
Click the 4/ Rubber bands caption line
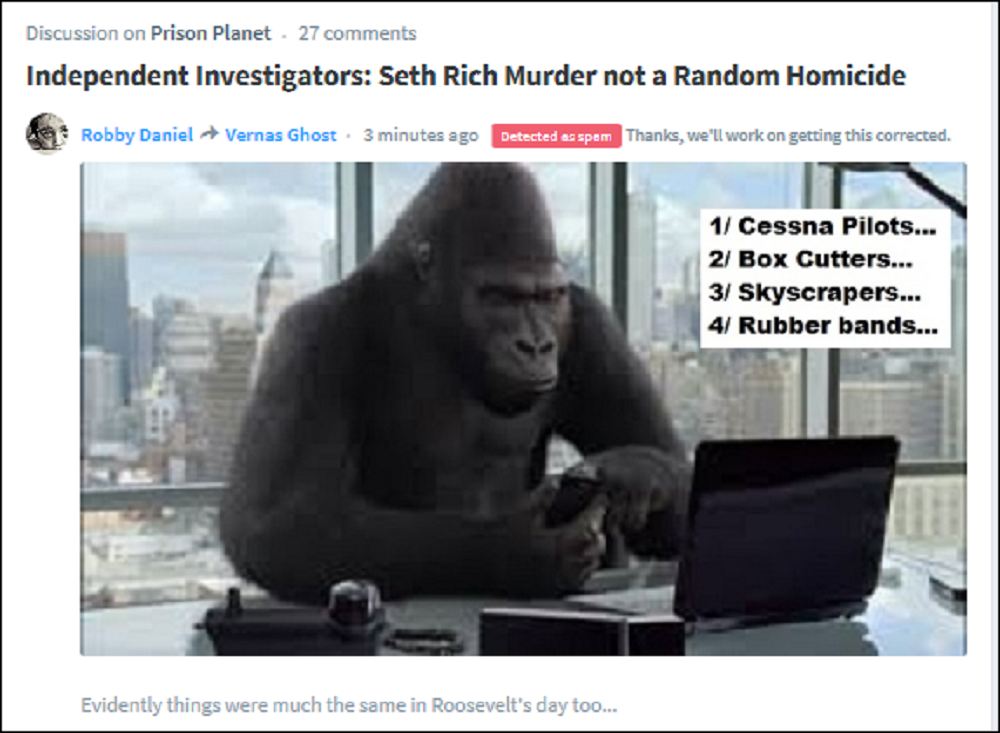pyautogui.click(x=823, y=325)
